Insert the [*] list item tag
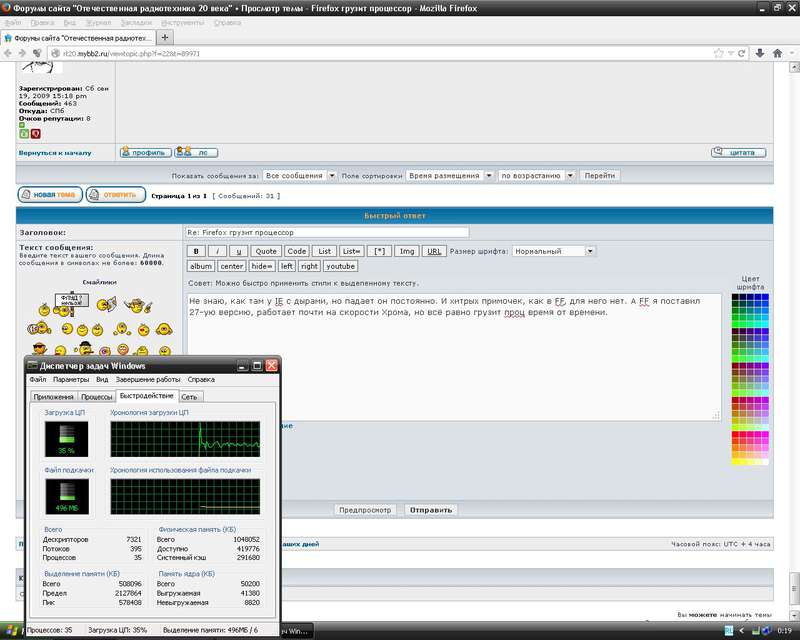The height and width of the screenshot is (640, 800). pyautogui.click(x=380, y=251)
